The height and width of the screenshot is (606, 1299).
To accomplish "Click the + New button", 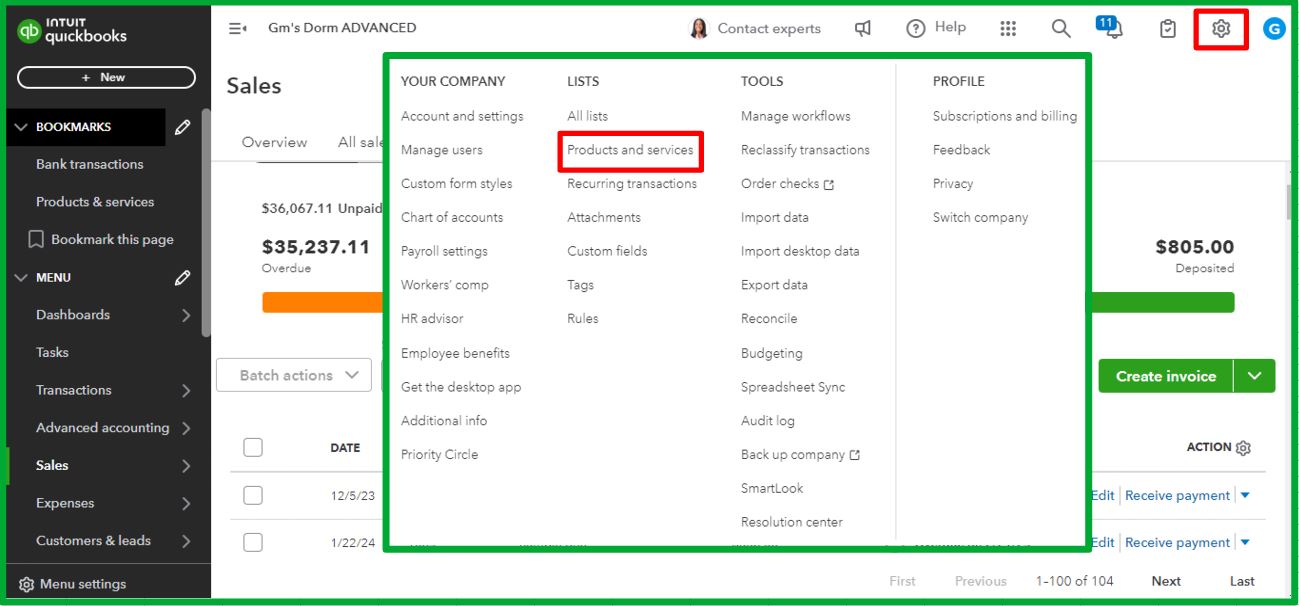I will click(106, 77).
